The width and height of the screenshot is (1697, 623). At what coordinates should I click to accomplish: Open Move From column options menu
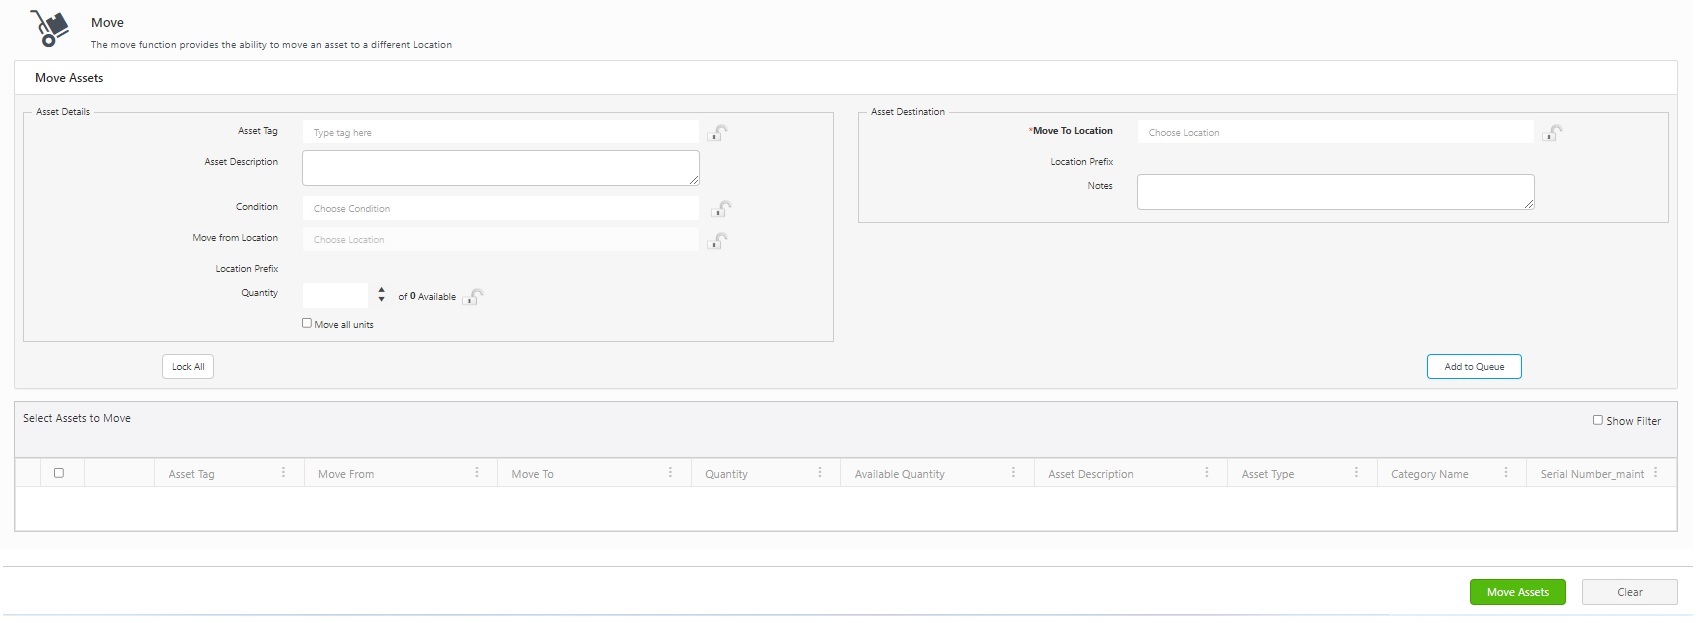click(477, 473)
